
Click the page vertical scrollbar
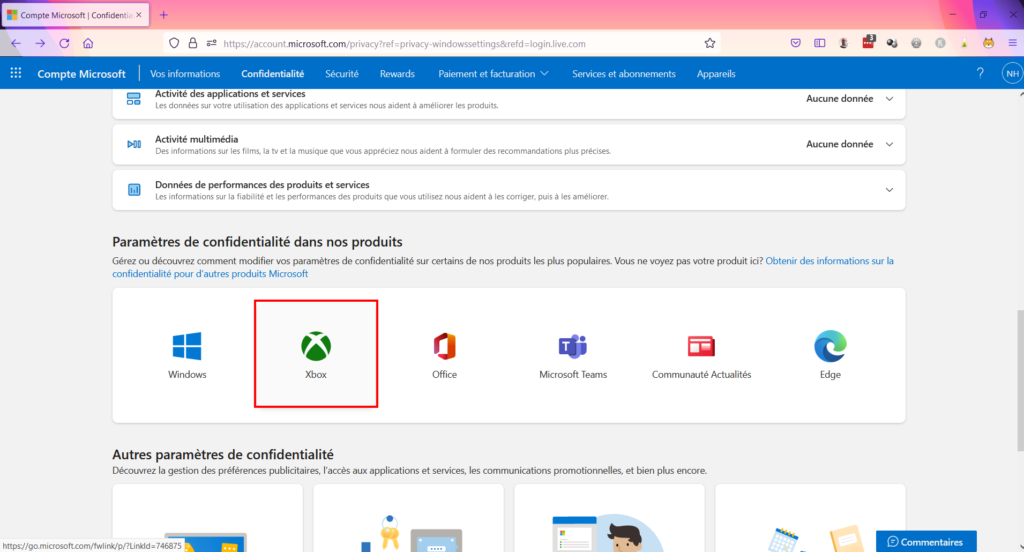click(1020, 381)
